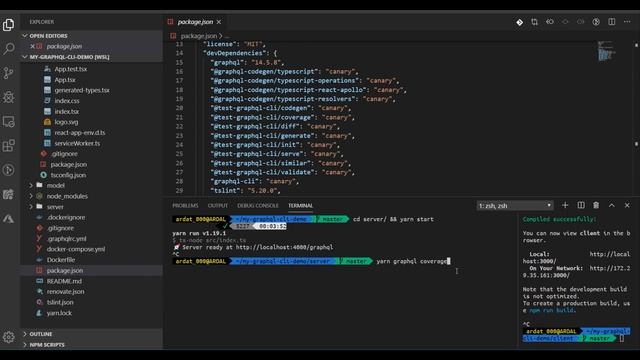Kill terminal with trash icon
The width and height of the screenshot is (640, 360).
point(596,205)
